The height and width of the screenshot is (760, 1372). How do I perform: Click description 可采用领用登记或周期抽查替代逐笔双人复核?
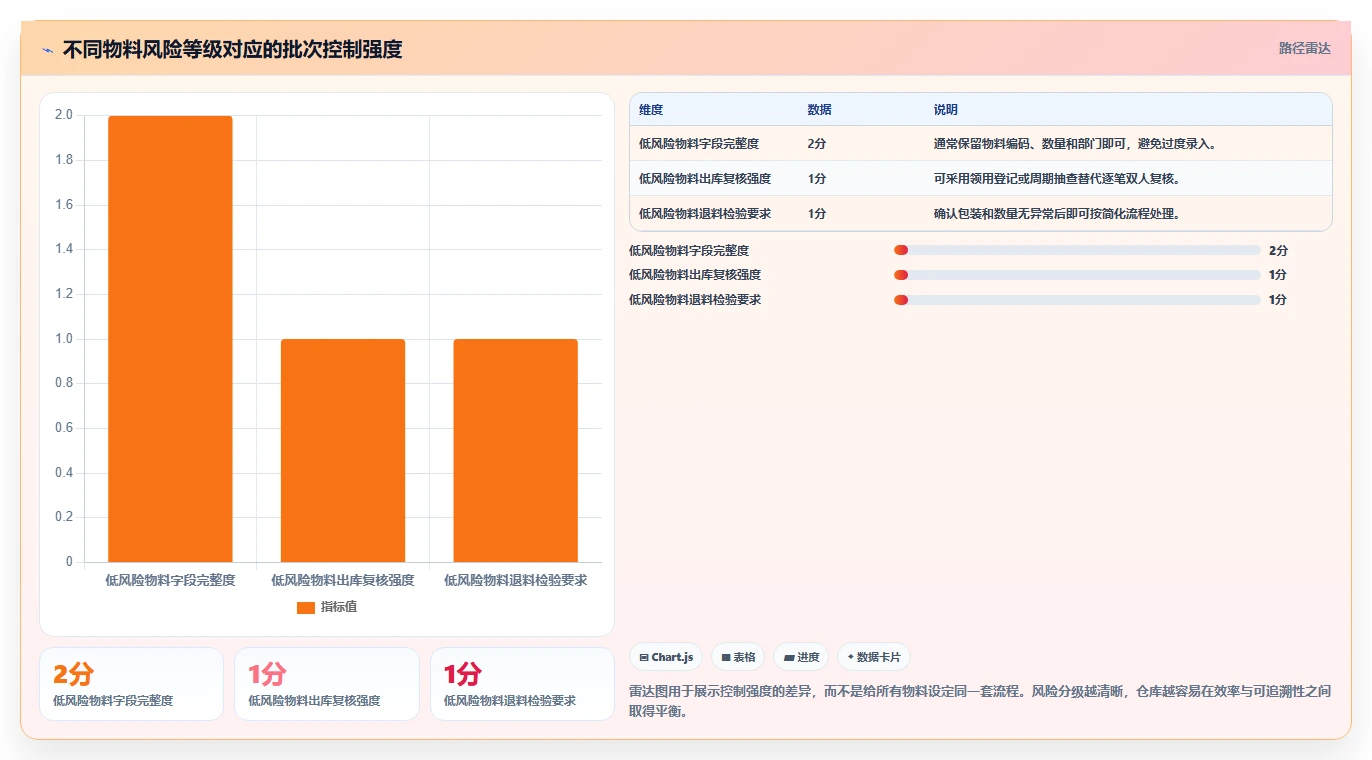[1057, 179]
